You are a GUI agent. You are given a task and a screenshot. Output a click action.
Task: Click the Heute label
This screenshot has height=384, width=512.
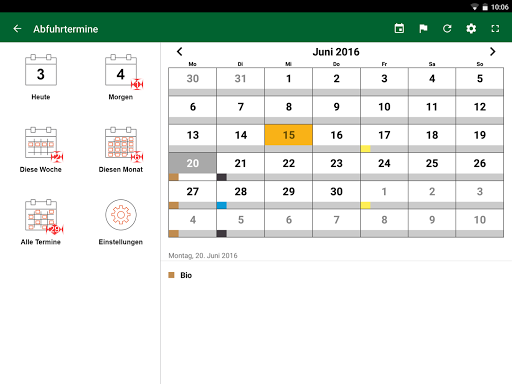tap(41, 97)
